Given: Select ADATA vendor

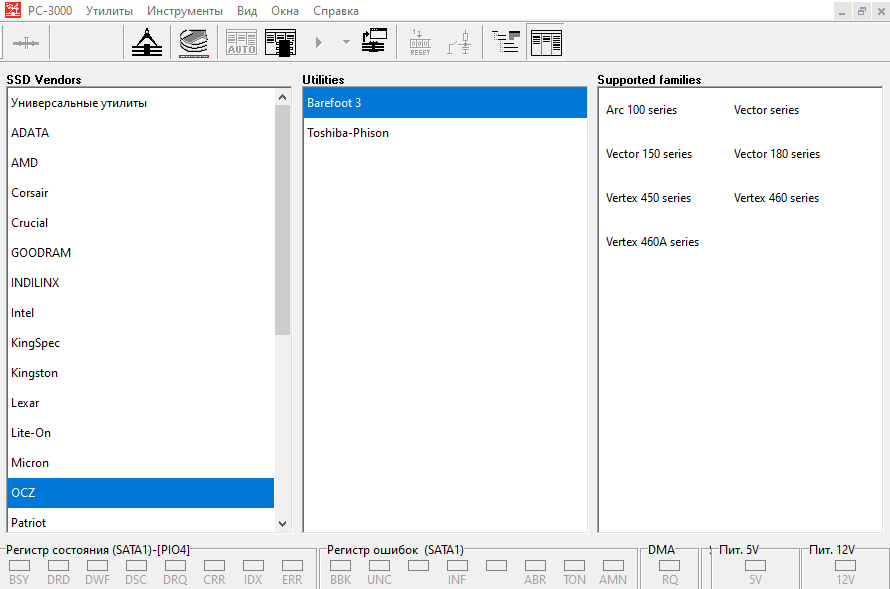Looking at the screenshot, I should [x=141, y=133].
